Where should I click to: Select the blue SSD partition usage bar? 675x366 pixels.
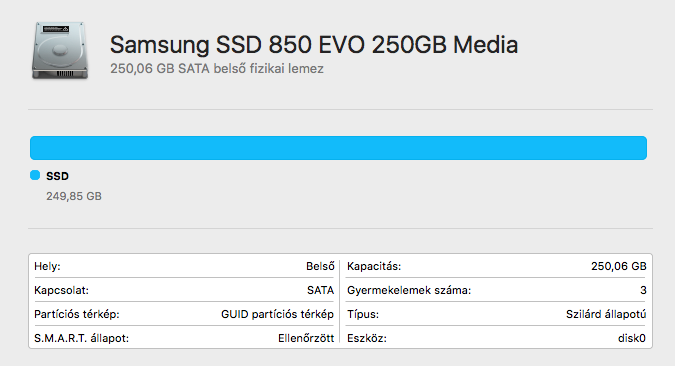pos(338,148)
